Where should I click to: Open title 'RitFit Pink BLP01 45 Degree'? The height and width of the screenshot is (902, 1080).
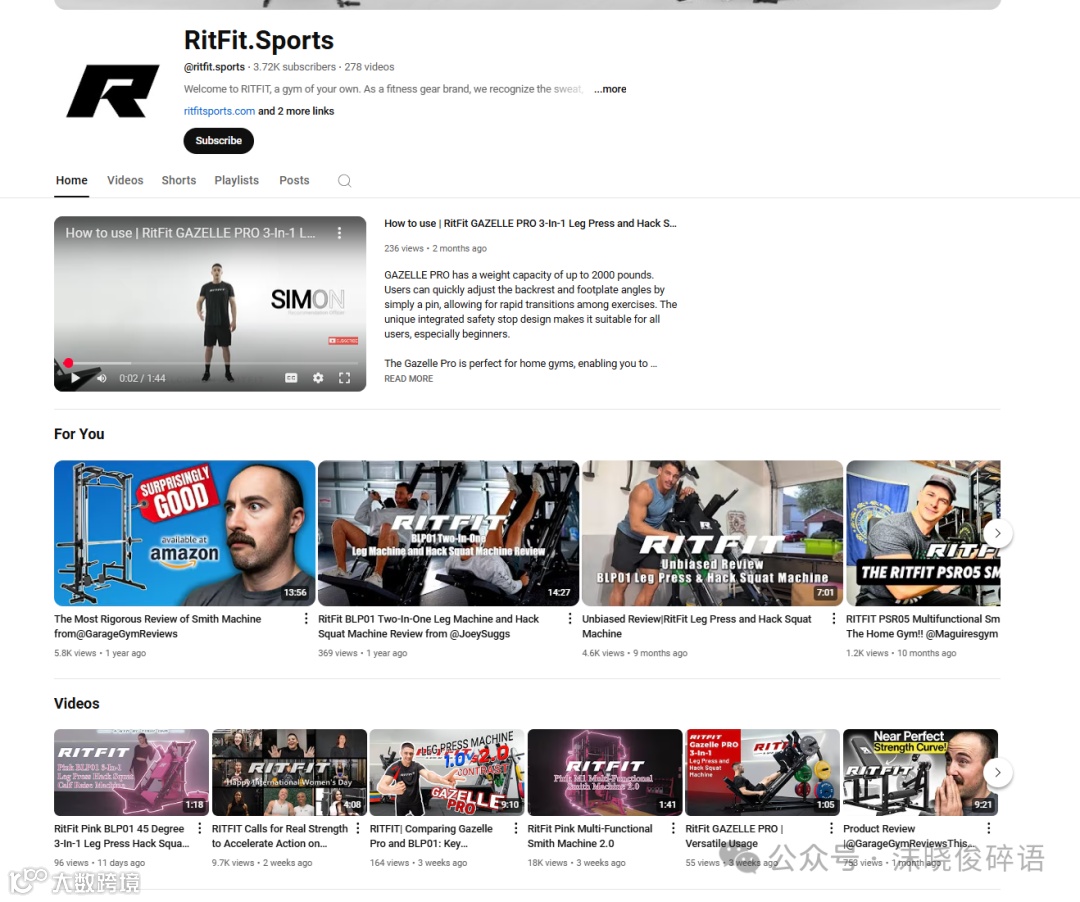coord(121,836)
